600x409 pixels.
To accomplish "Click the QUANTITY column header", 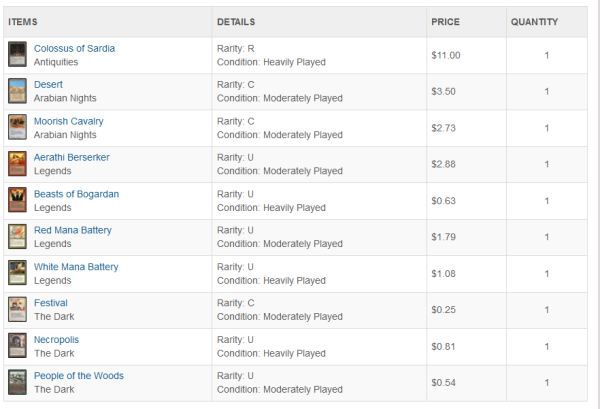I will [x=534, y=21].
